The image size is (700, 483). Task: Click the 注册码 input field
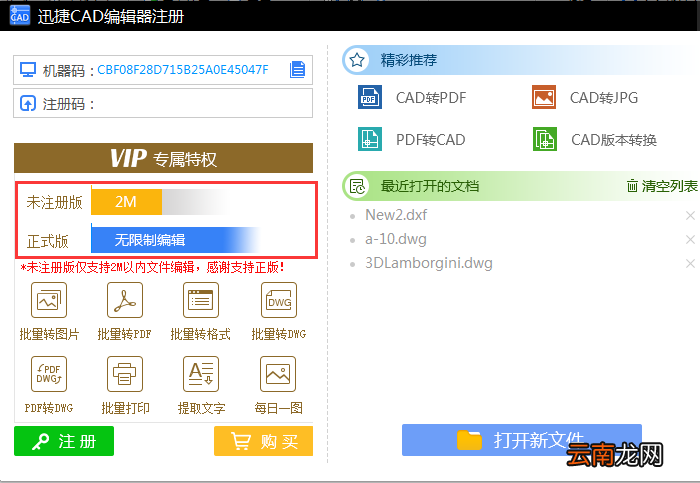pyautogui.click(x=163, y=104)
